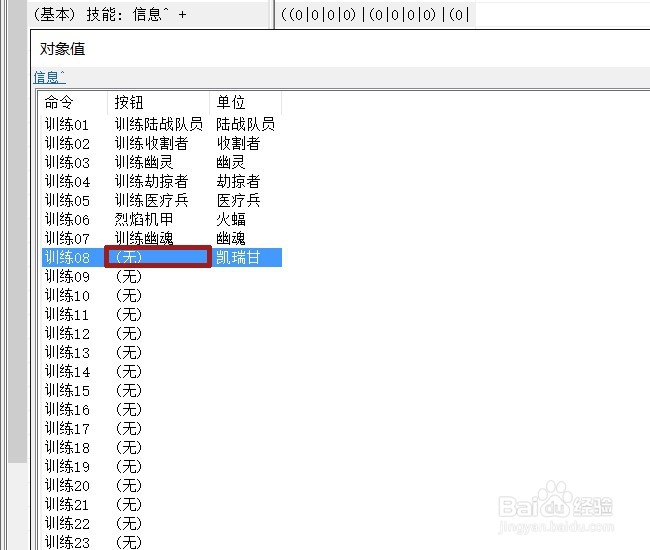Screen dimensions: 650x550
Task: Click unit cell 火蝠
Action: 231,220
